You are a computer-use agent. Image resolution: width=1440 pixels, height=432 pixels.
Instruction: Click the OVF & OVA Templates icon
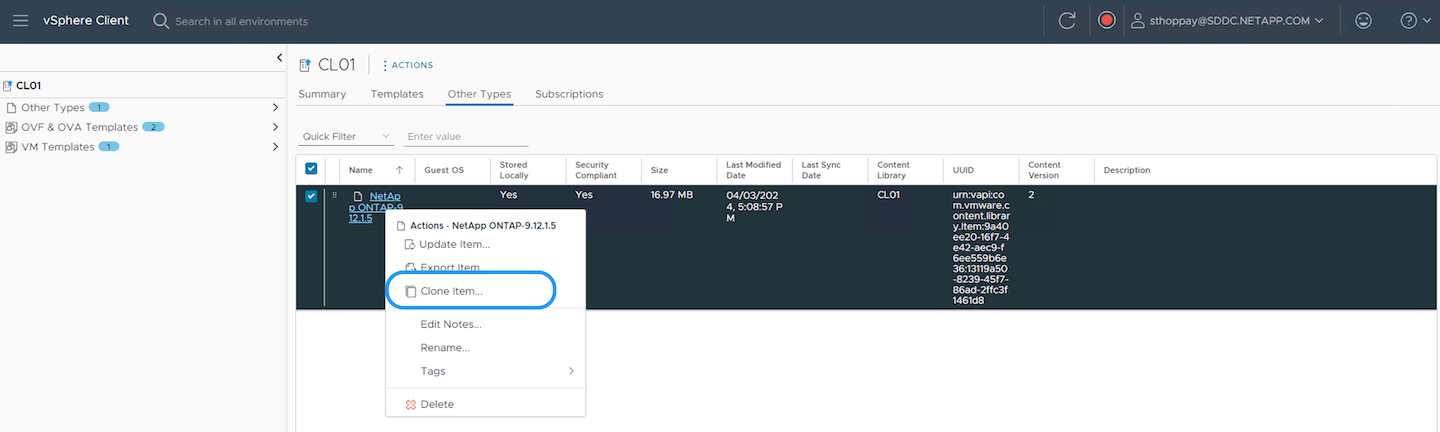pos(11,127)
